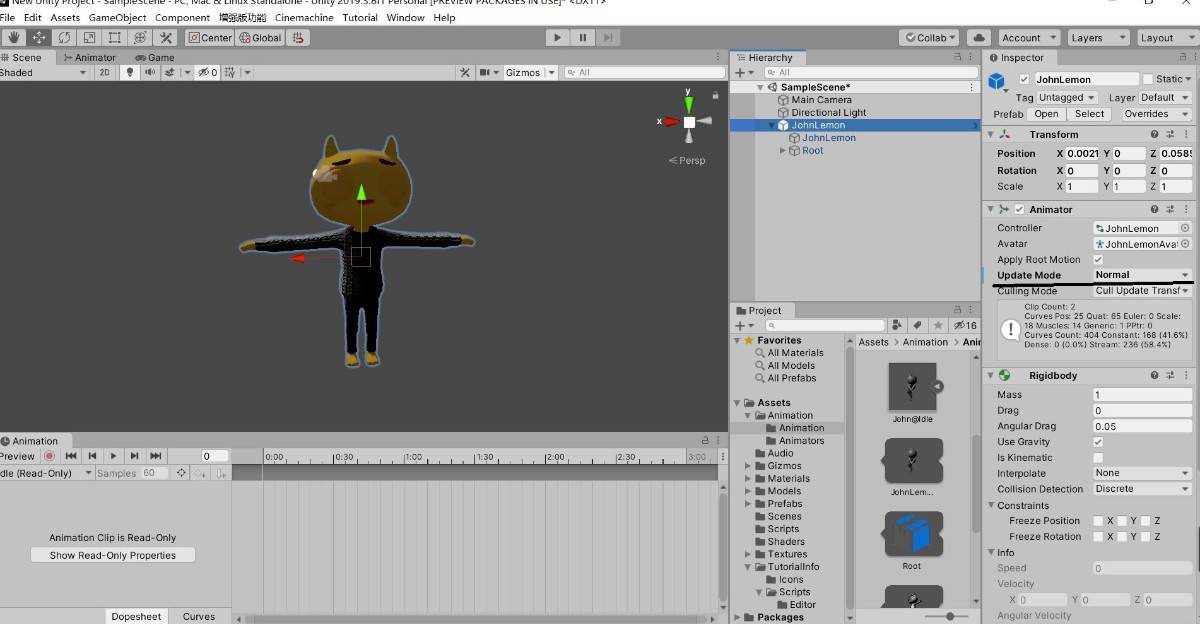Screen dimensions: 1200x624
Task: Select the Scale tool
Action: point(90,38)
